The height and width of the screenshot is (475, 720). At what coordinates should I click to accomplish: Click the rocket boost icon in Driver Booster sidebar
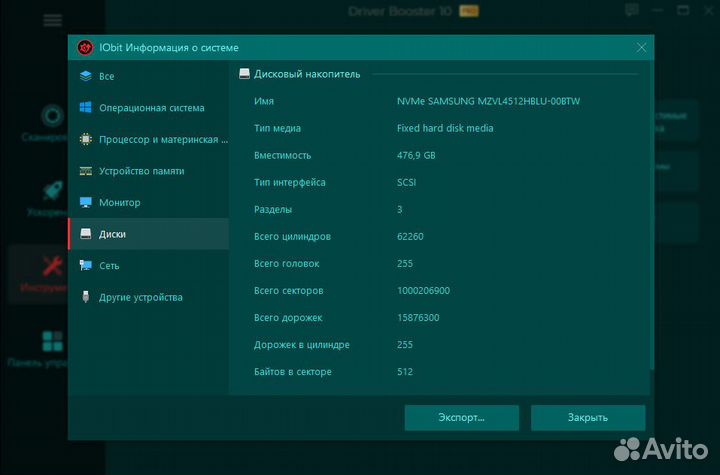[52, 191]
